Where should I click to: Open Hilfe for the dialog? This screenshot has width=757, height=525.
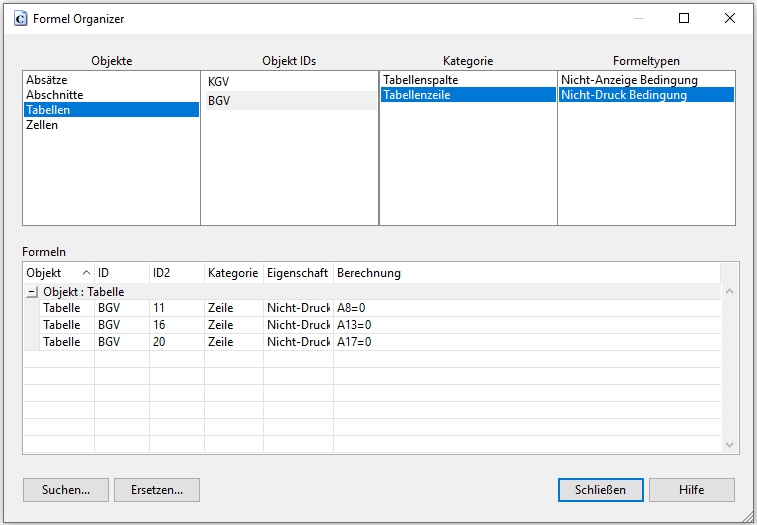click(x=692, y=490)
